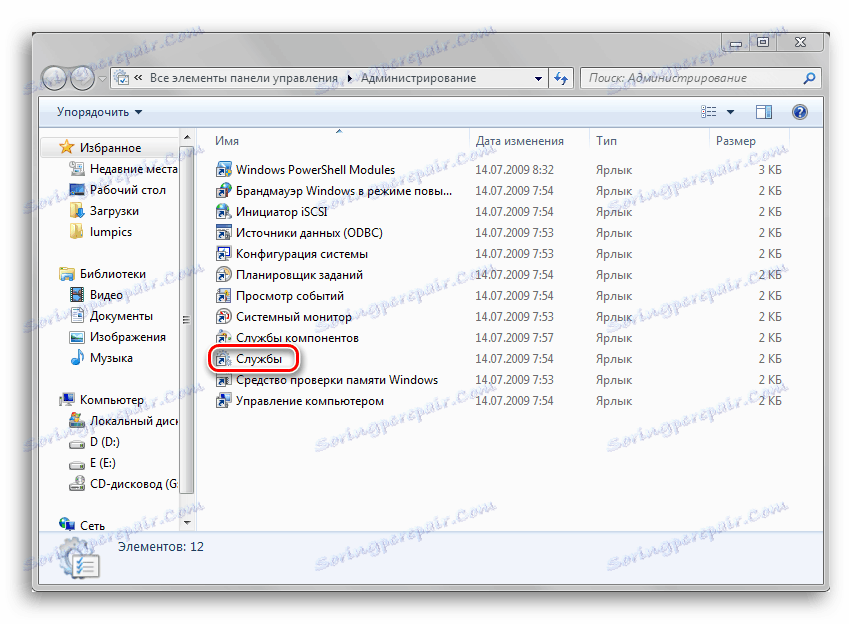Go back with the Back arrow
Screen dimensions: 862x624
pos(53,78)
